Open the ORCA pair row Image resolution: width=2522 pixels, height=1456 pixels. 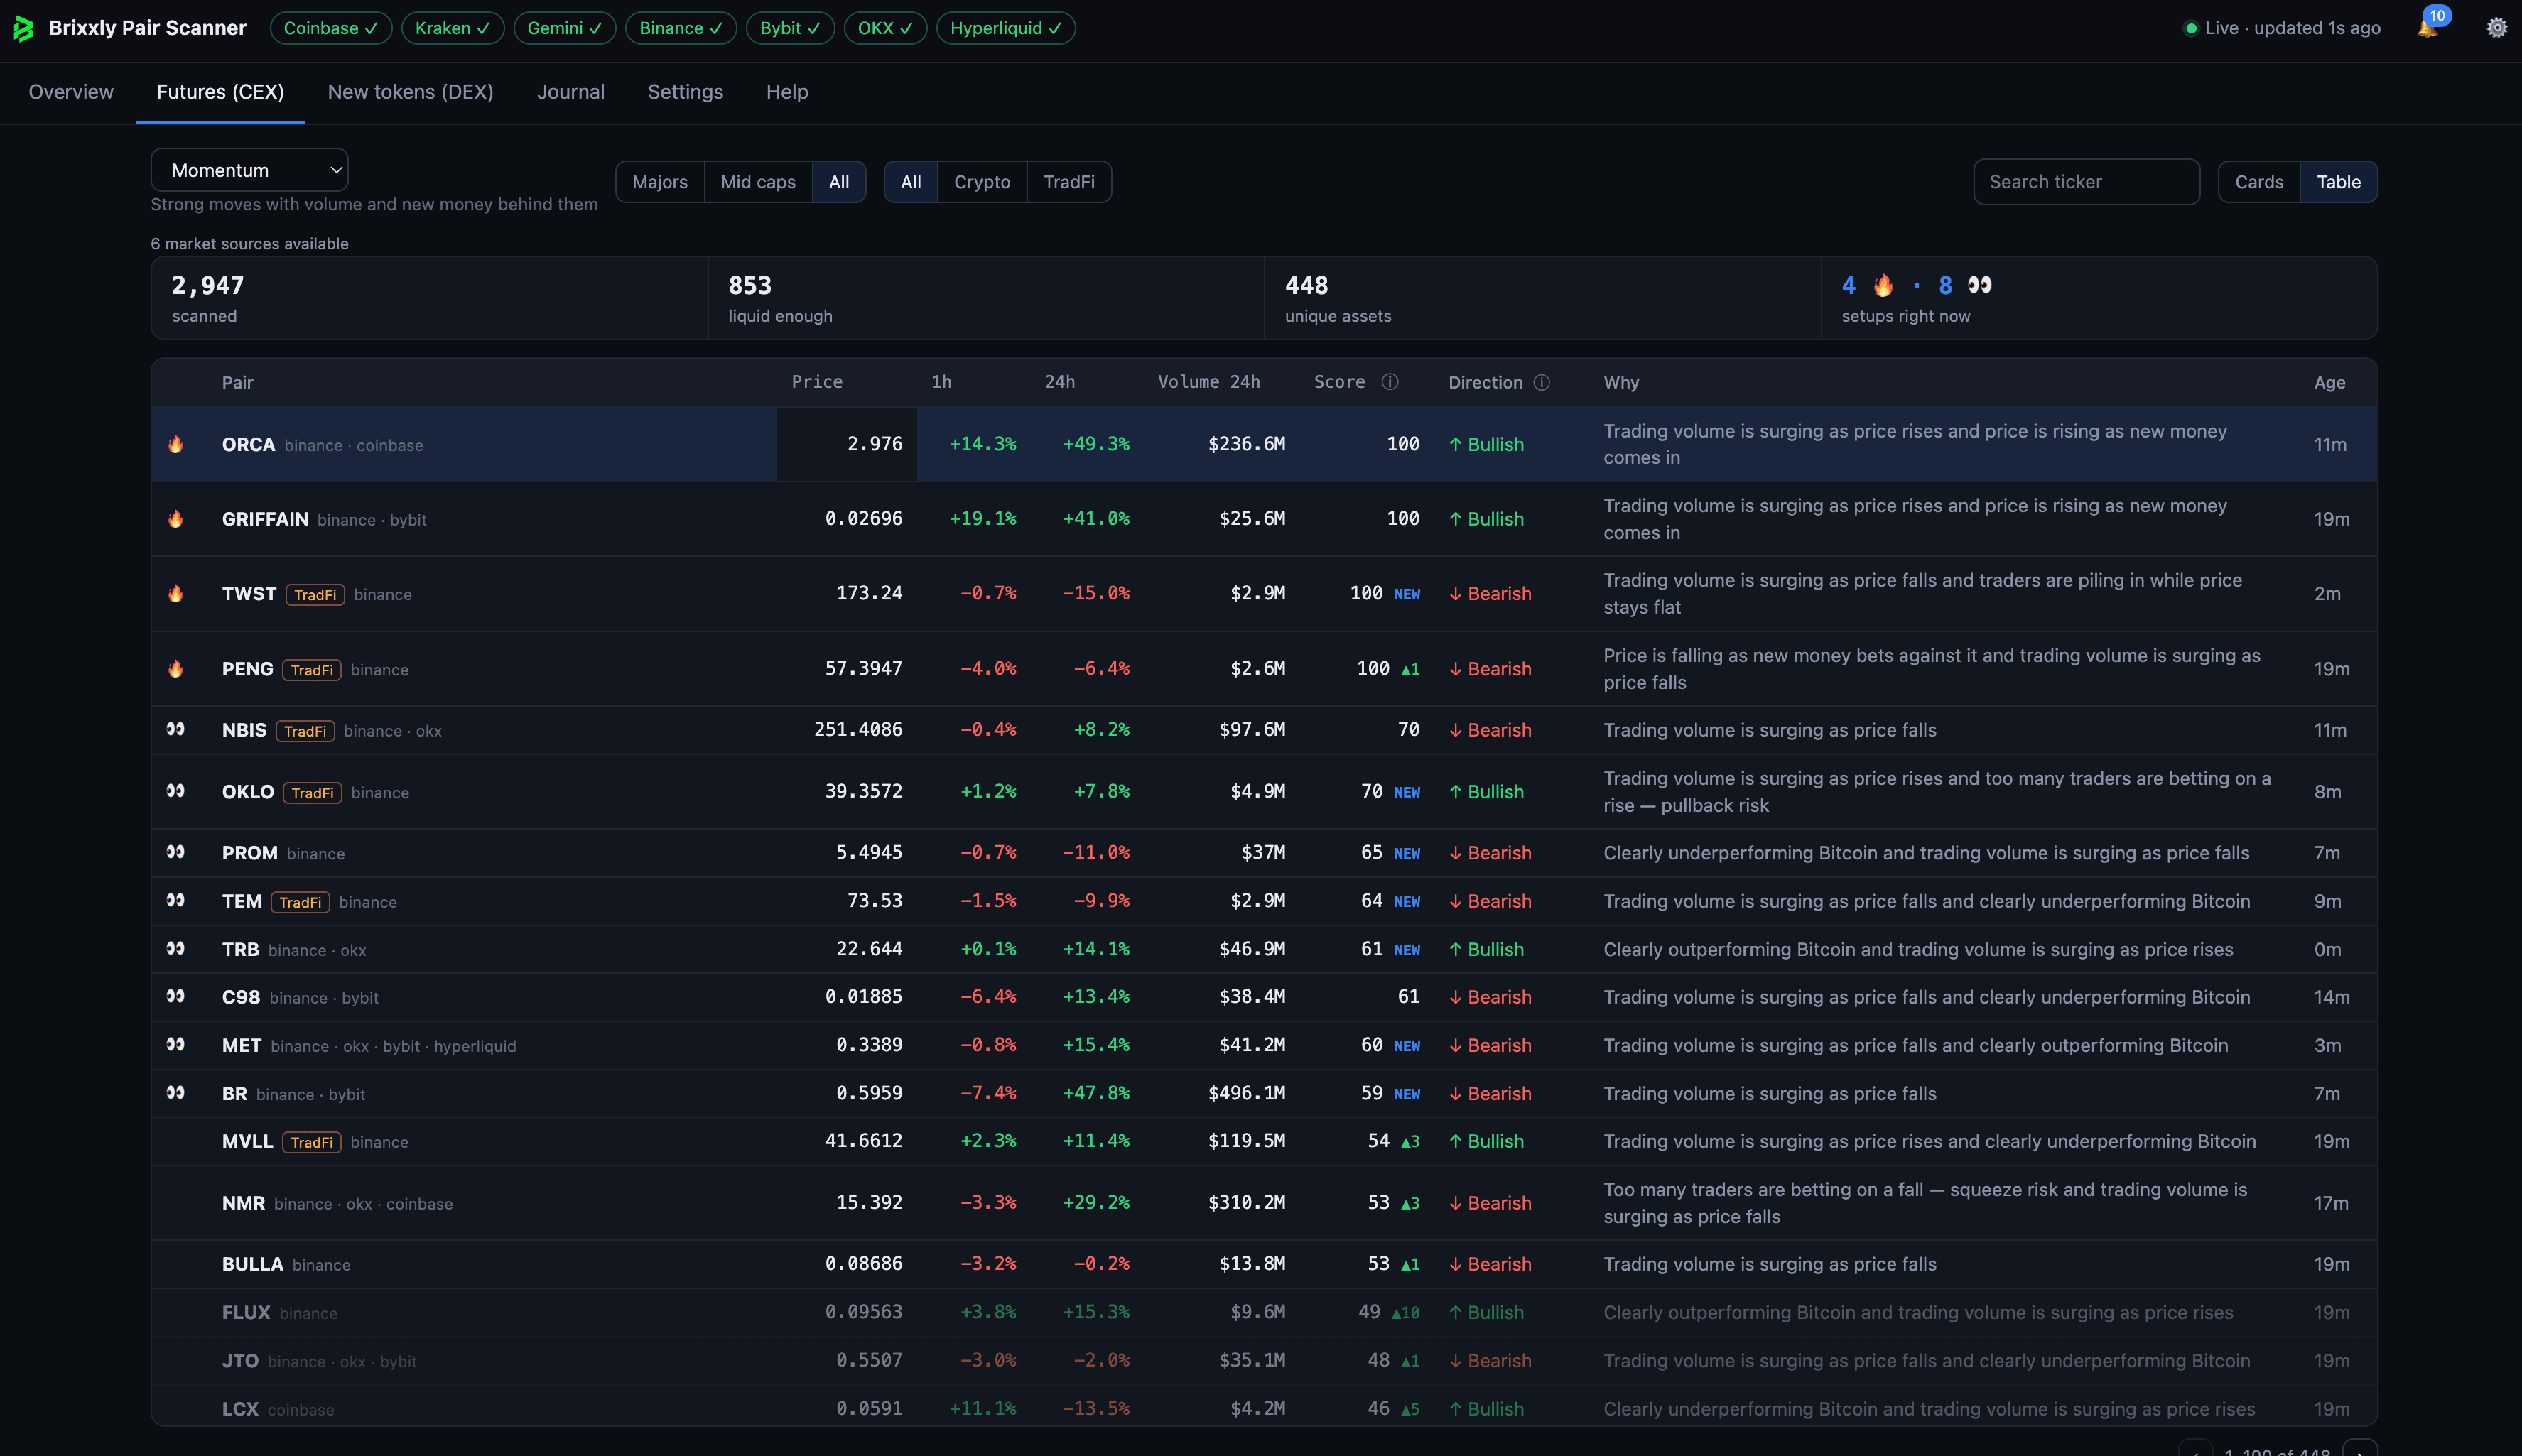pos(1264,444)
